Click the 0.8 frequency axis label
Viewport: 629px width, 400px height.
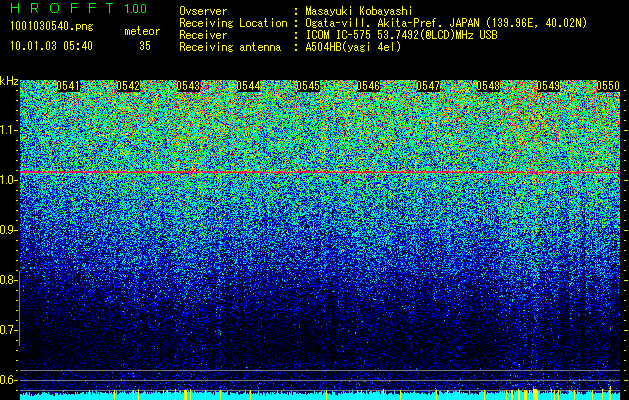tap(8, 280)
